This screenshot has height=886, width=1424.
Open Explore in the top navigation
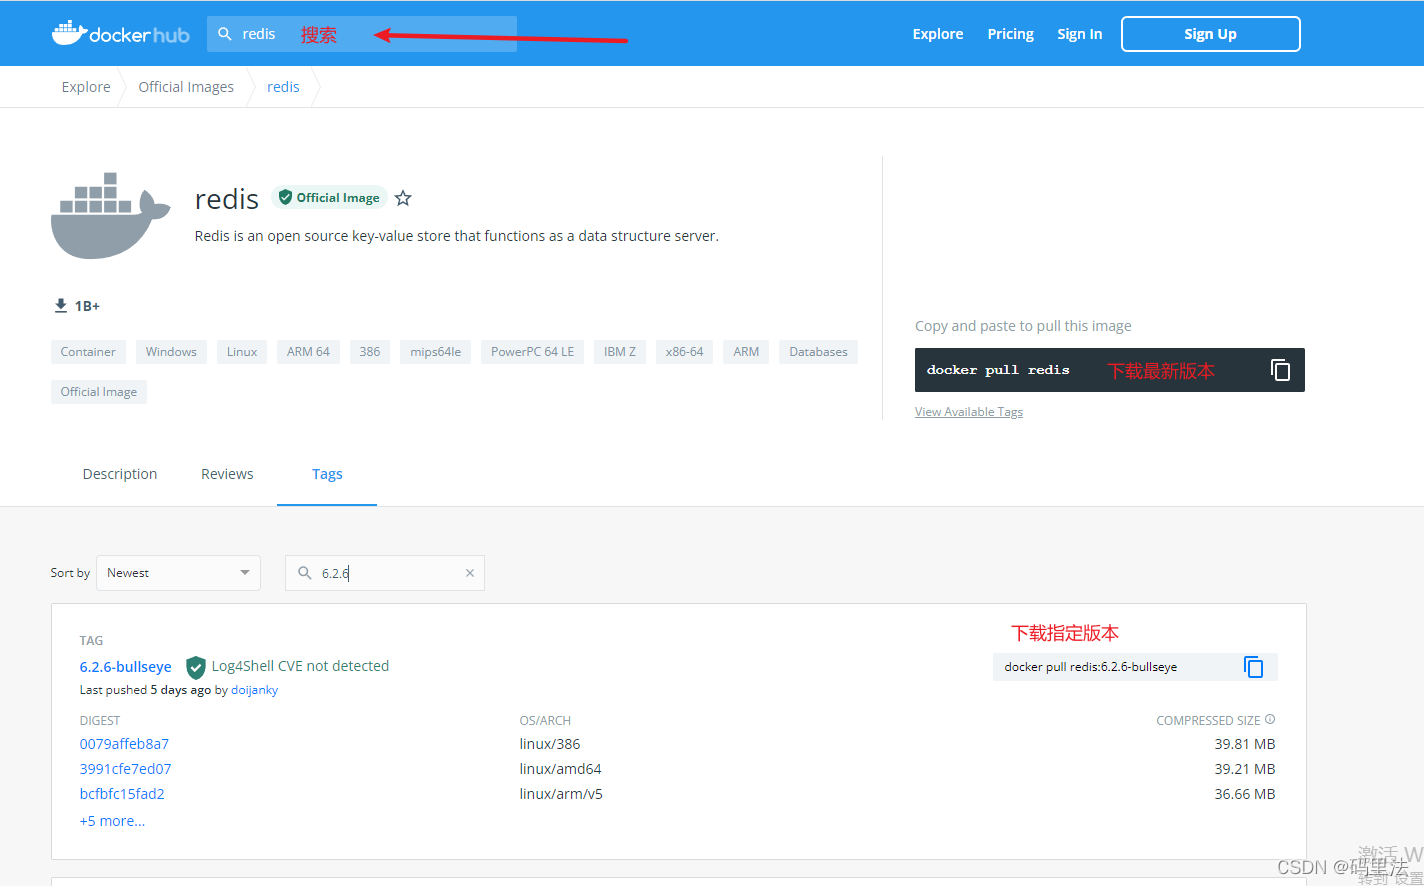click(x=938, y=34)
